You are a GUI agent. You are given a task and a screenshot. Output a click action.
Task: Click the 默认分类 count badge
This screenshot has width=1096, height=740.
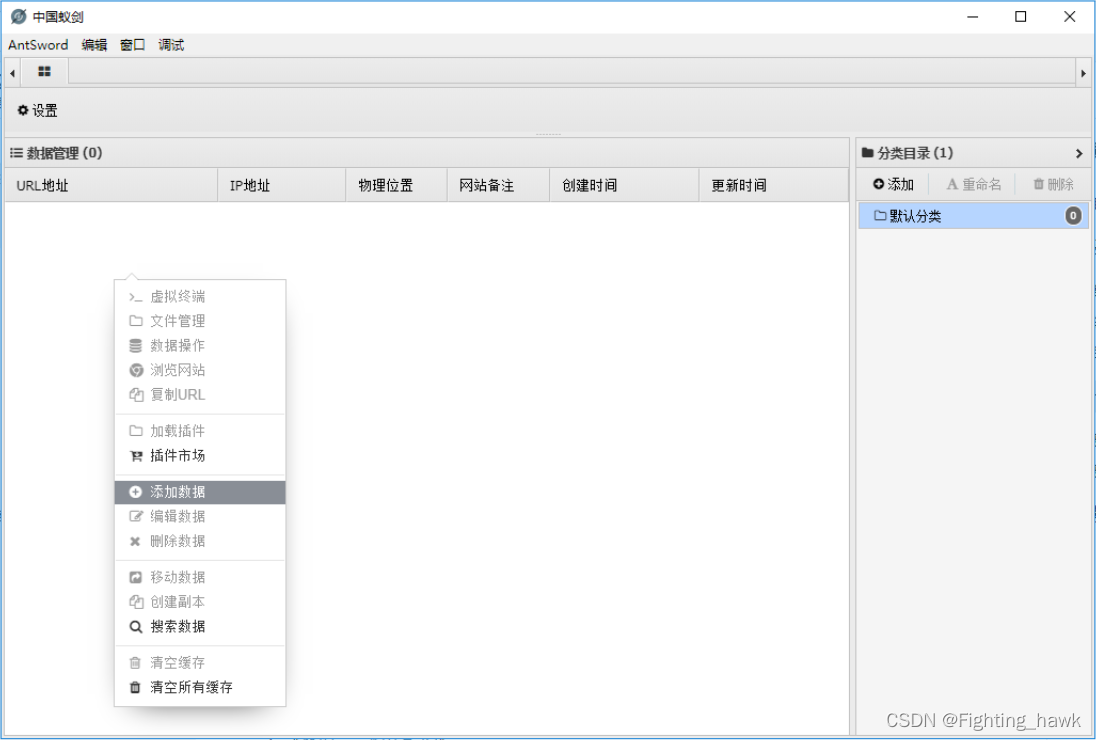tap(1073, 216)
